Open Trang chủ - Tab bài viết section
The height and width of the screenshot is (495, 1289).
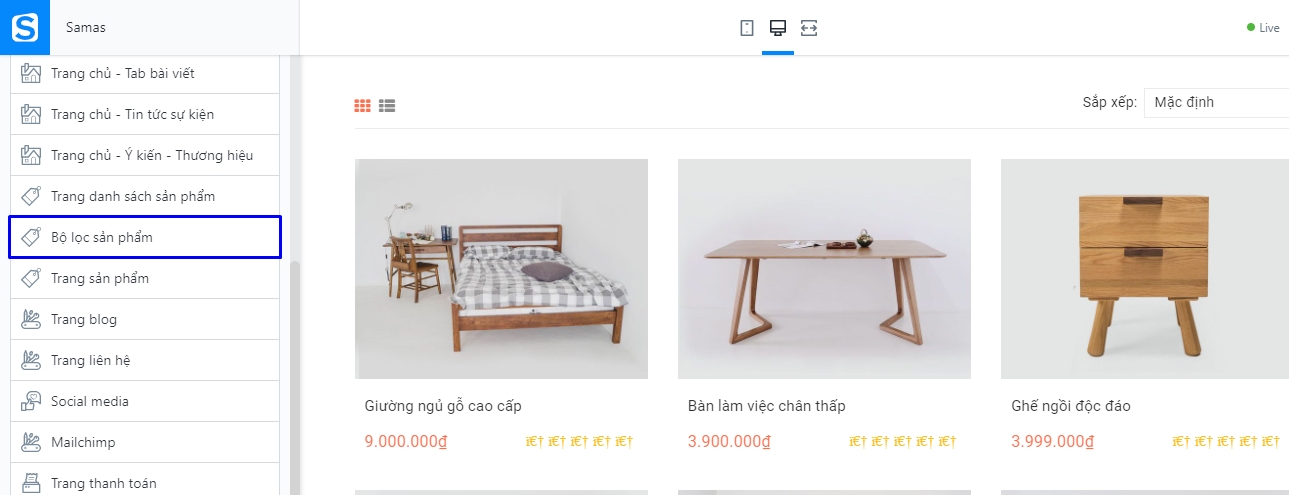pos(145,74)
